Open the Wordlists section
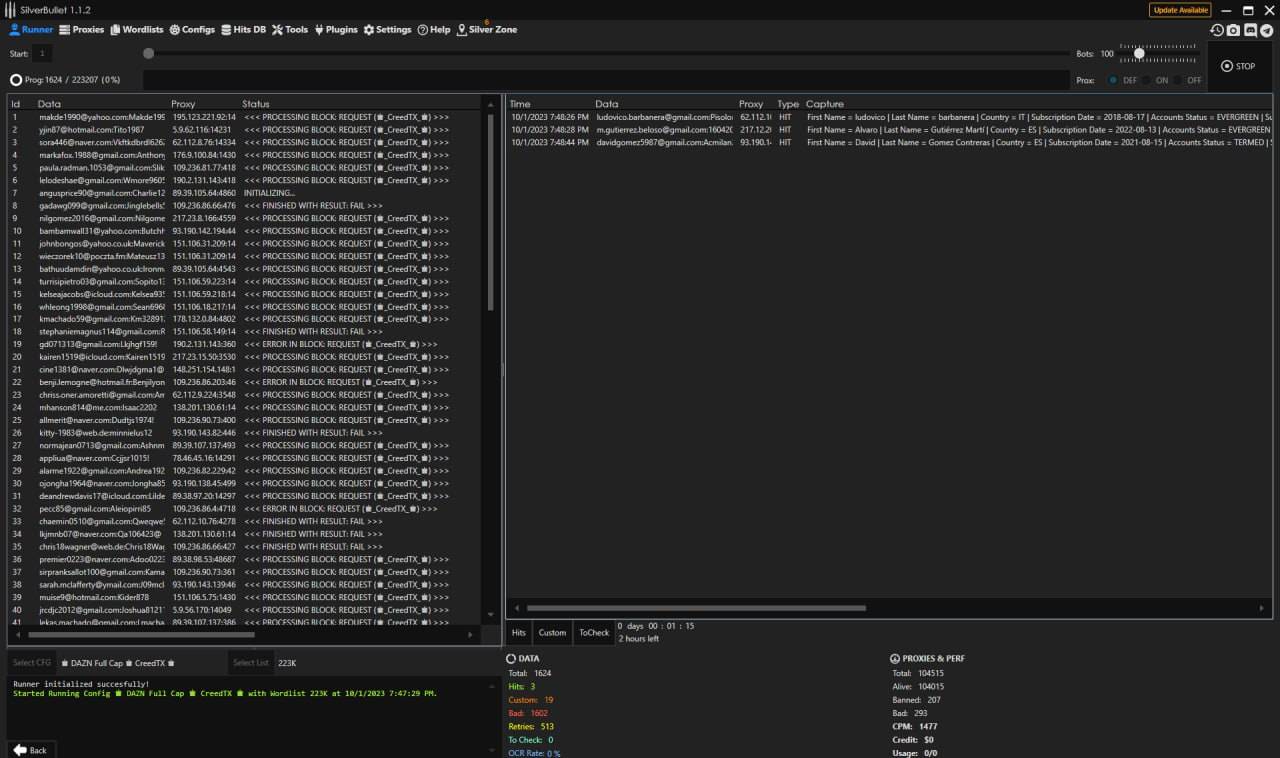The width and height of the screenshot is (1280, 758). (x=136, y=30)
